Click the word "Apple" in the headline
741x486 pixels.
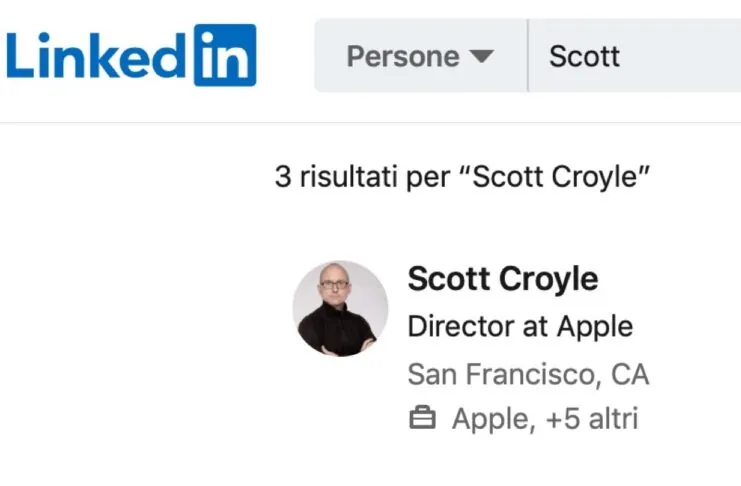(x=594, y=326)
